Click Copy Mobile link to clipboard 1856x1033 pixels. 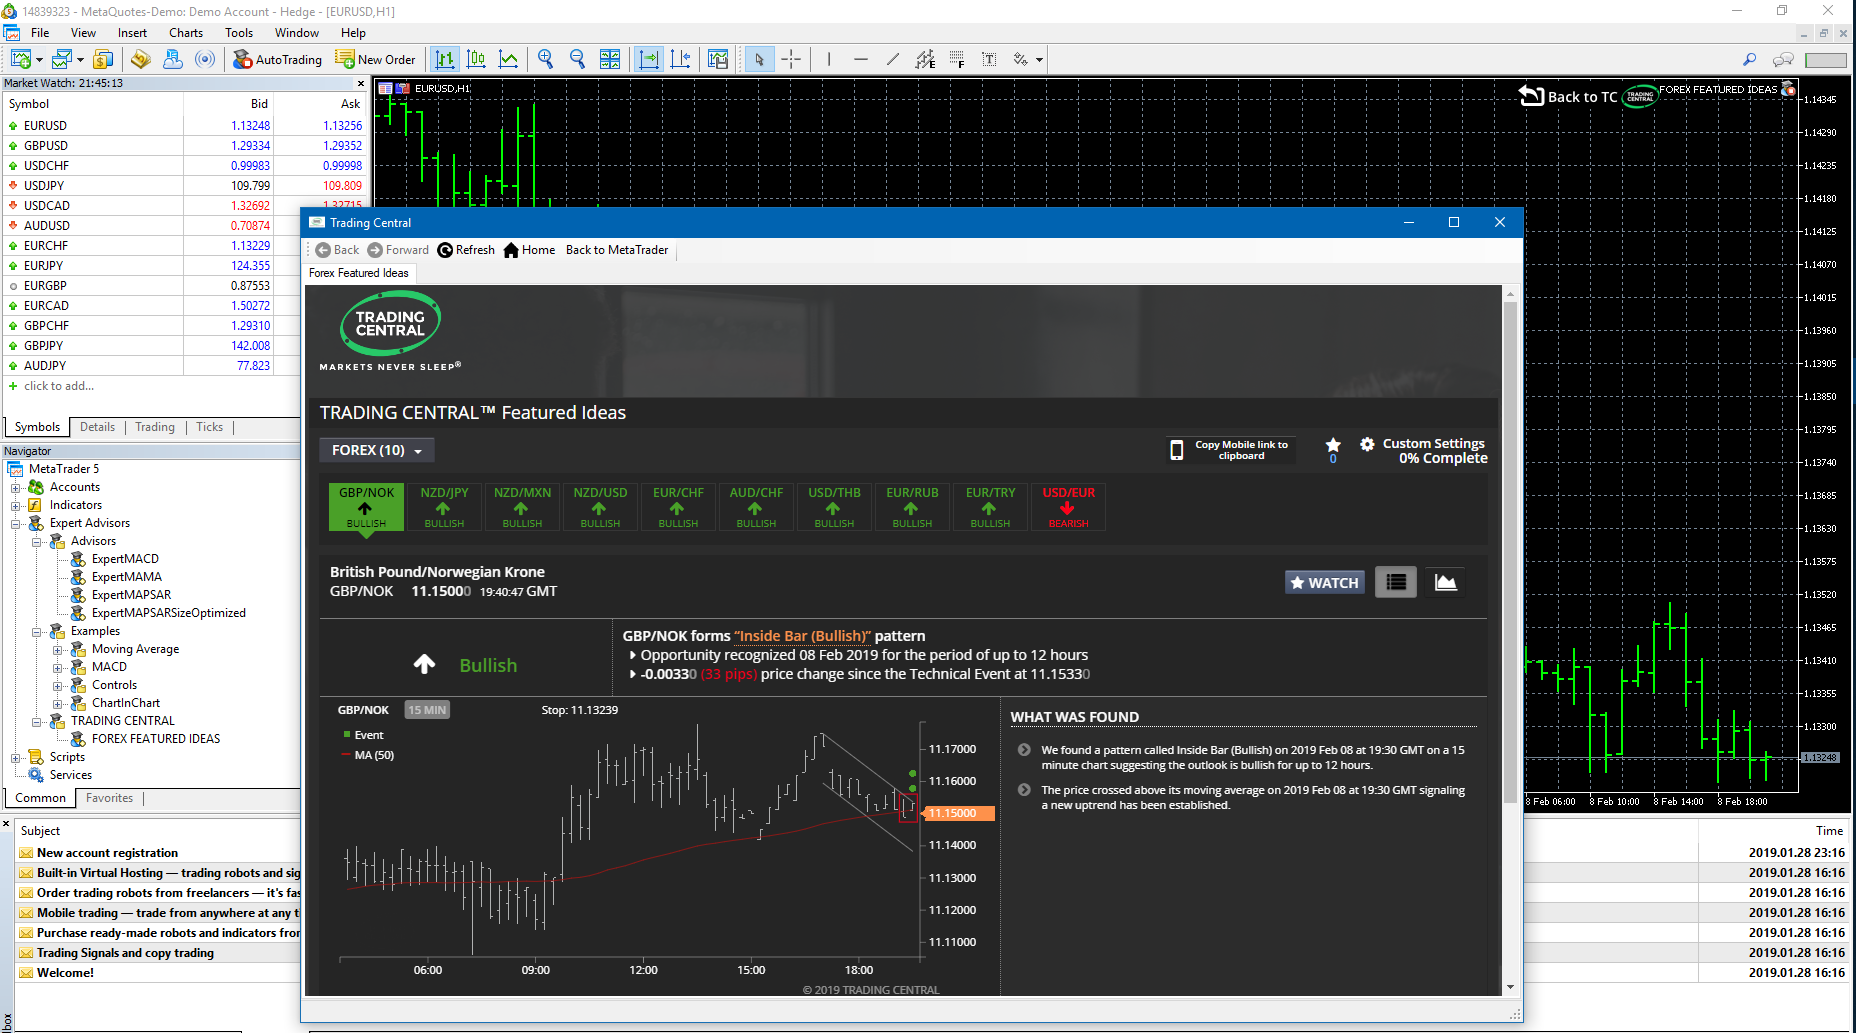point(1231,450)
